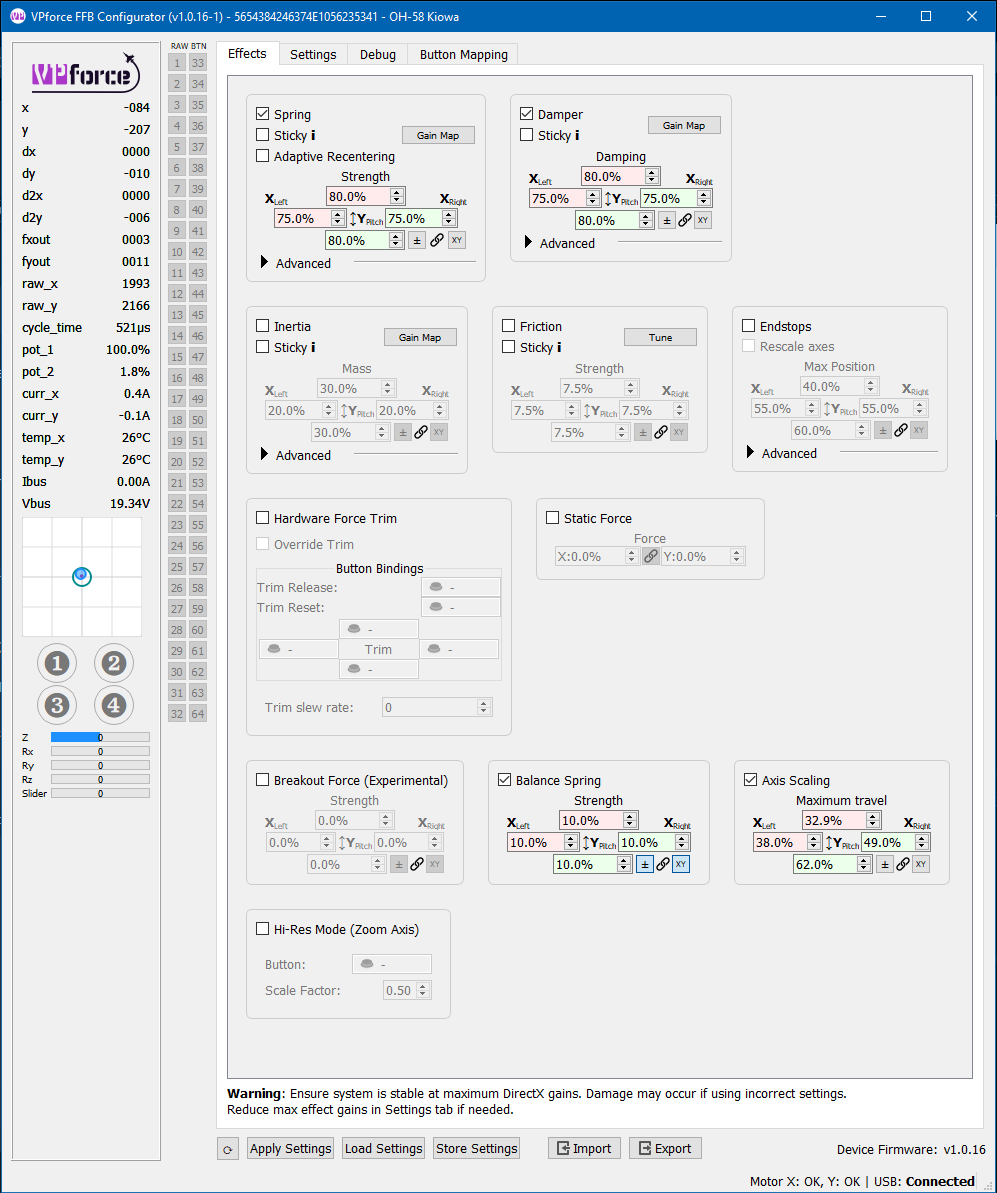Click Axis Scaling 32.9% spinner arrows
The image size is (997, 1193).
pos(873,820)
